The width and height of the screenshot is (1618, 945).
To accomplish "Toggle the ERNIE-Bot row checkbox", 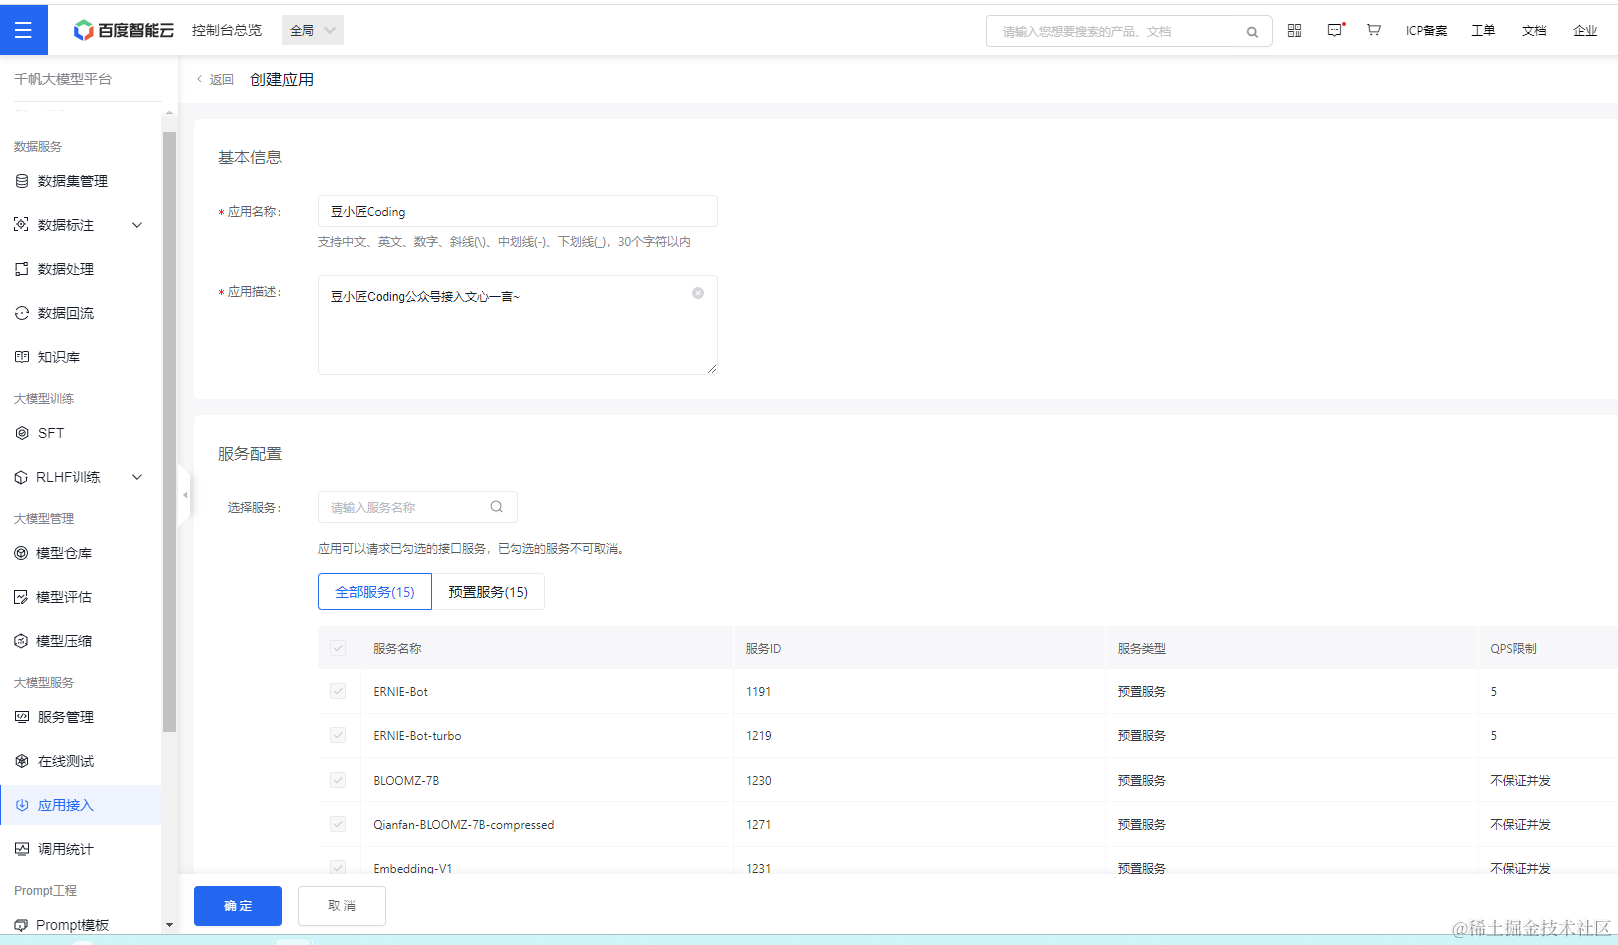I will click(x=338, y=691).
